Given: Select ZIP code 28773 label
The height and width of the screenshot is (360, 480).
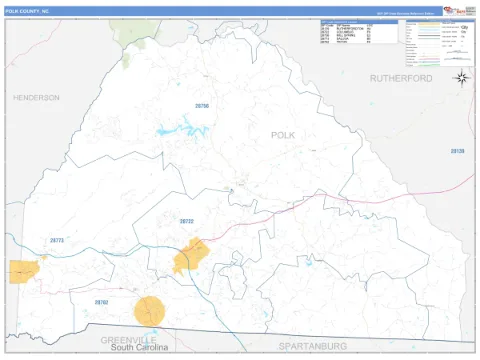Looking at the screenshot, I should pos(57,240).
